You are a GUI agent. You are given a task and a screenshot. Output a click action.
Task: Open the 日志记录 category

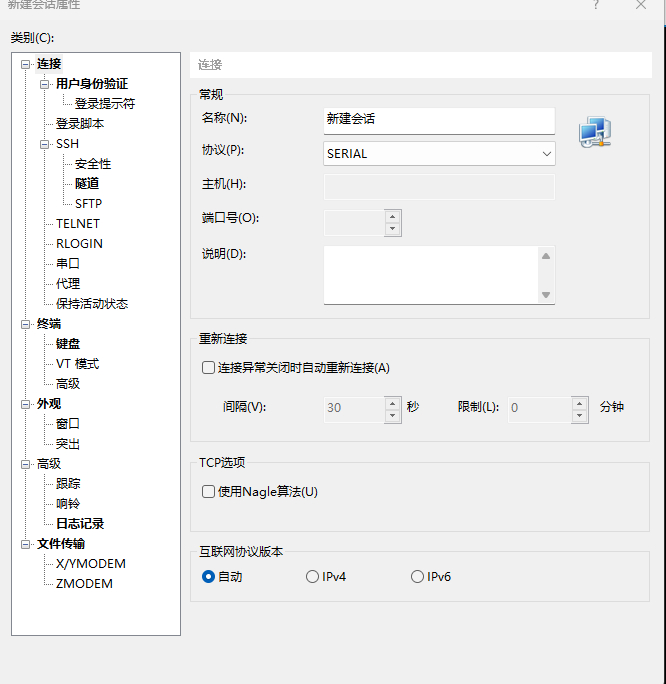80,523
